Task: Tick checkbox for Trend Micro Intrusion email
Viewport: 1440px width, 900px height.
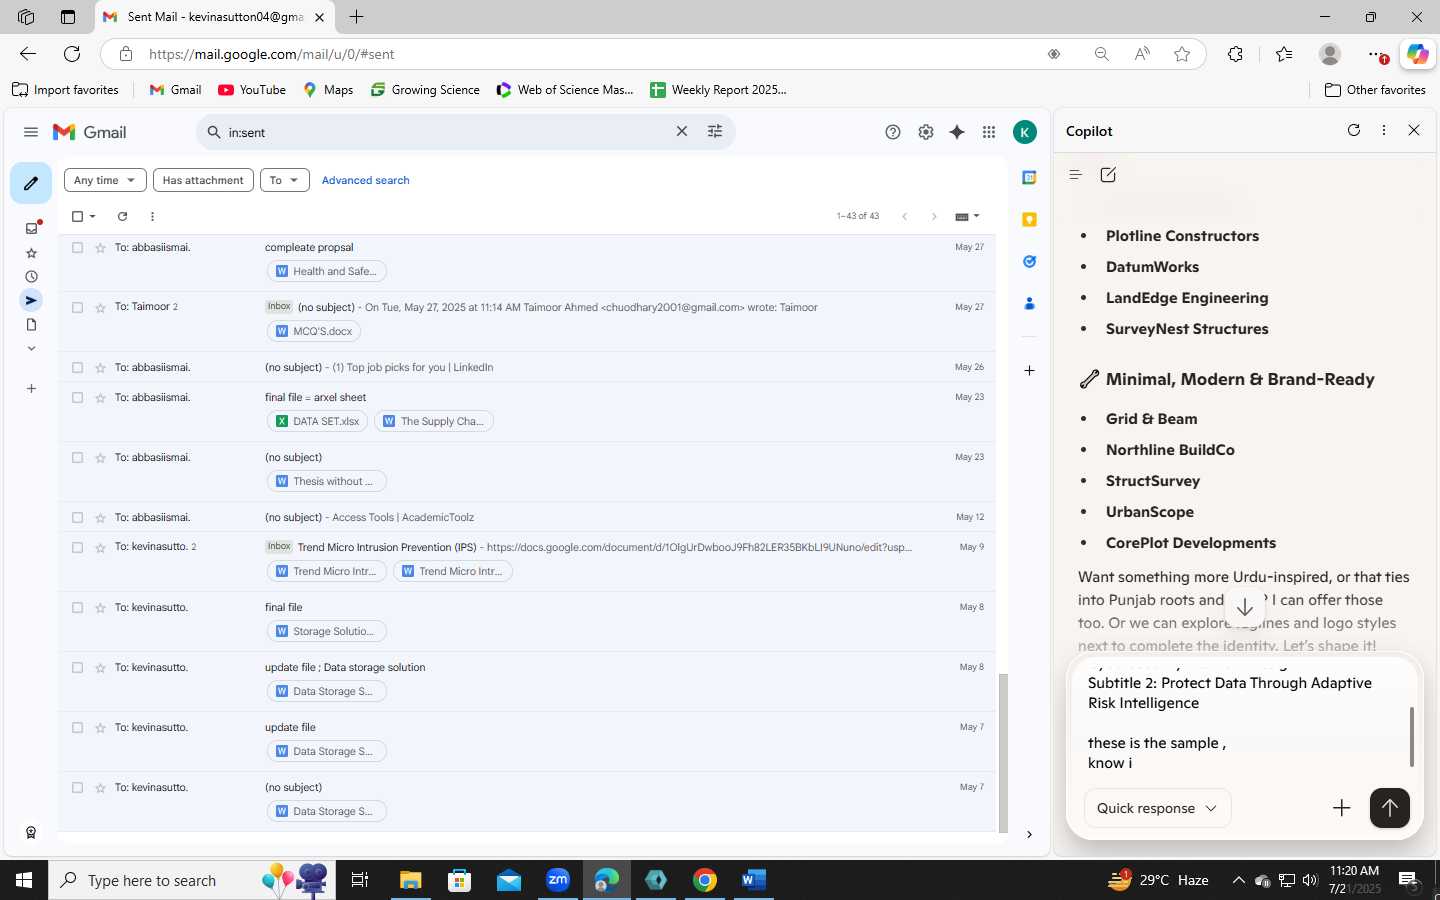Action: pyautogui.click(x=77, y=547)
